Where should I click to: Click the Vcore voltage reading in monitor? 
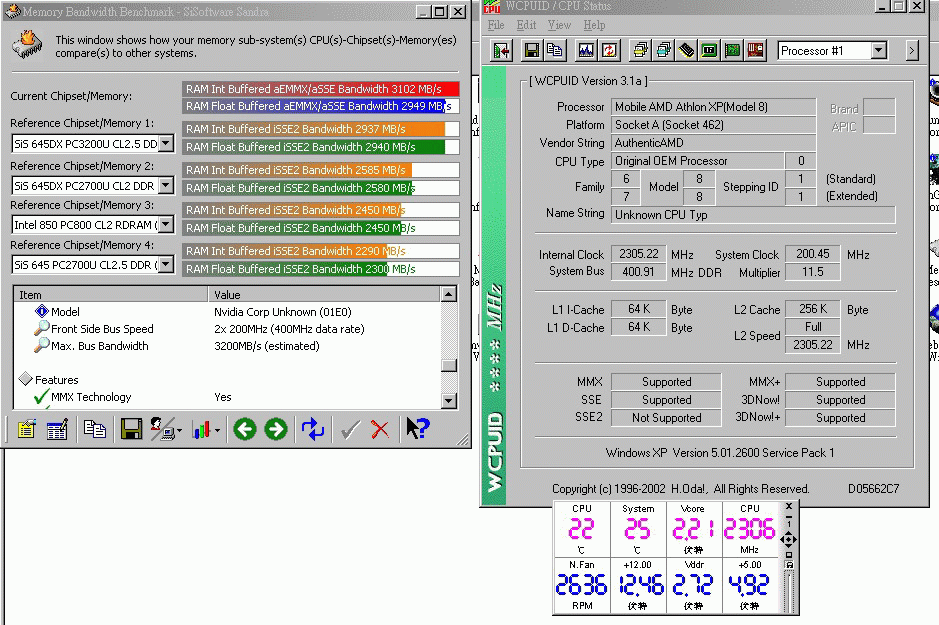[693, 529]
